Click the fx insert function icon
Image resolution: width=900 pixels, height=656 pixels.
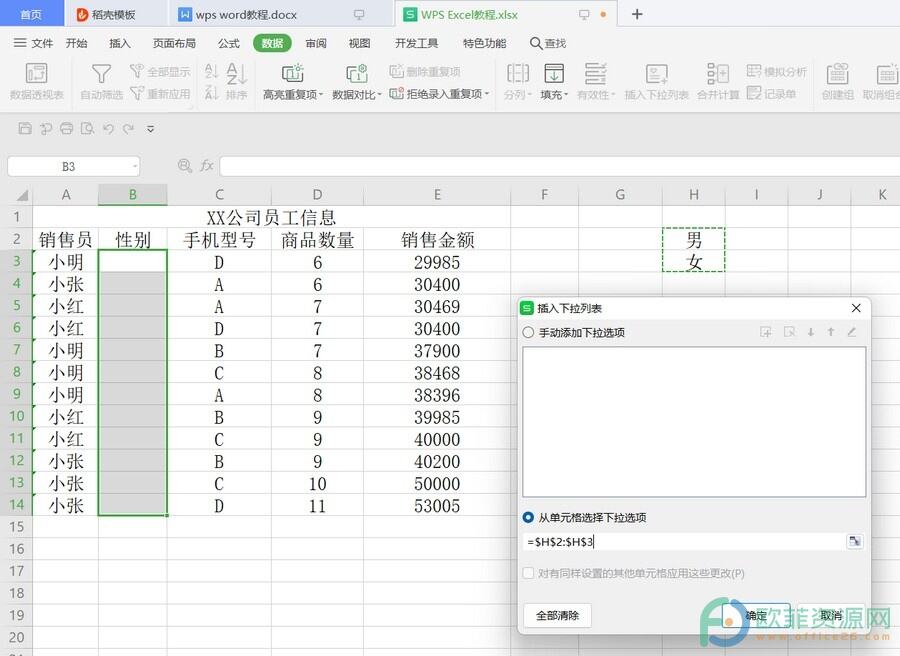(207, 166)
